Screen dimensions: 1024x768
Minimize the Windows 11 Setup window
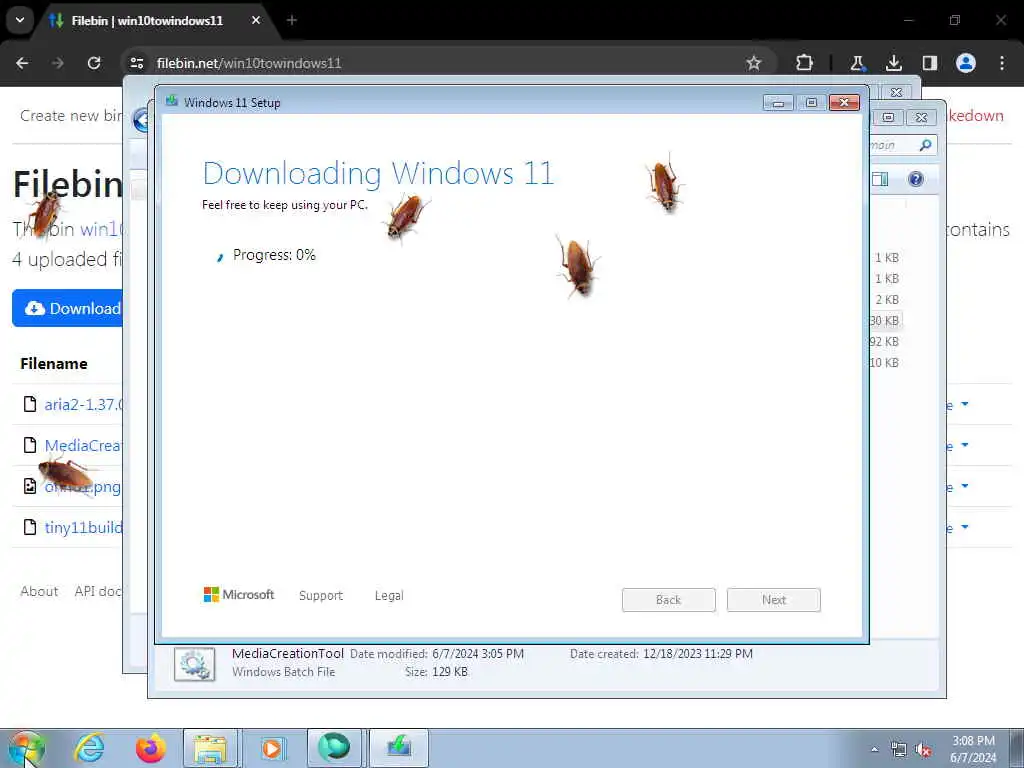point(778,103)
